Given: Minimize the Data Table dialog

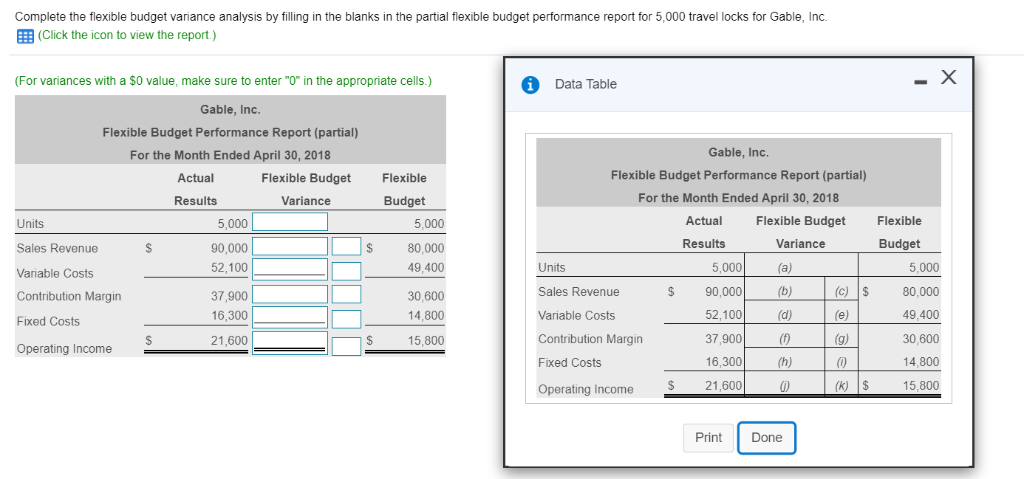Looking at the screenshot, I should [x=921, y=81].
